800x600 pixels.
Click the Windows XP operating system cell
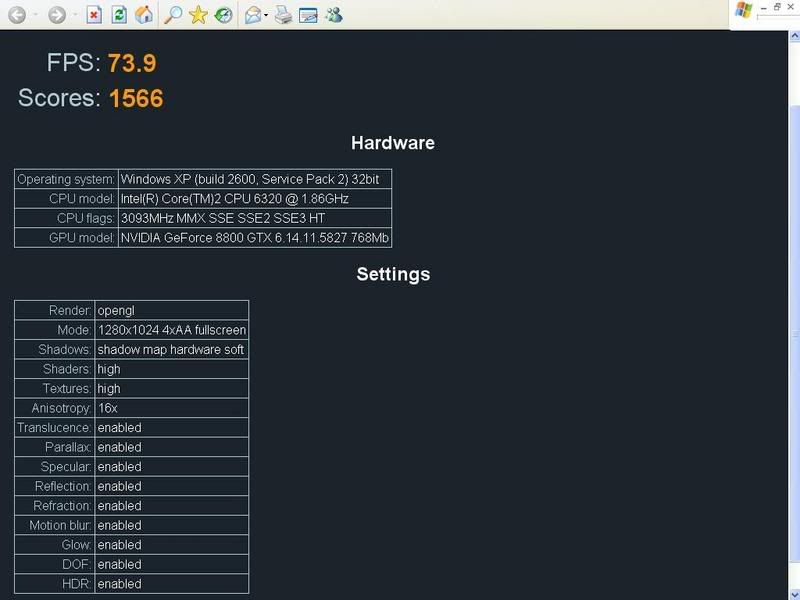tap(255, 179)
